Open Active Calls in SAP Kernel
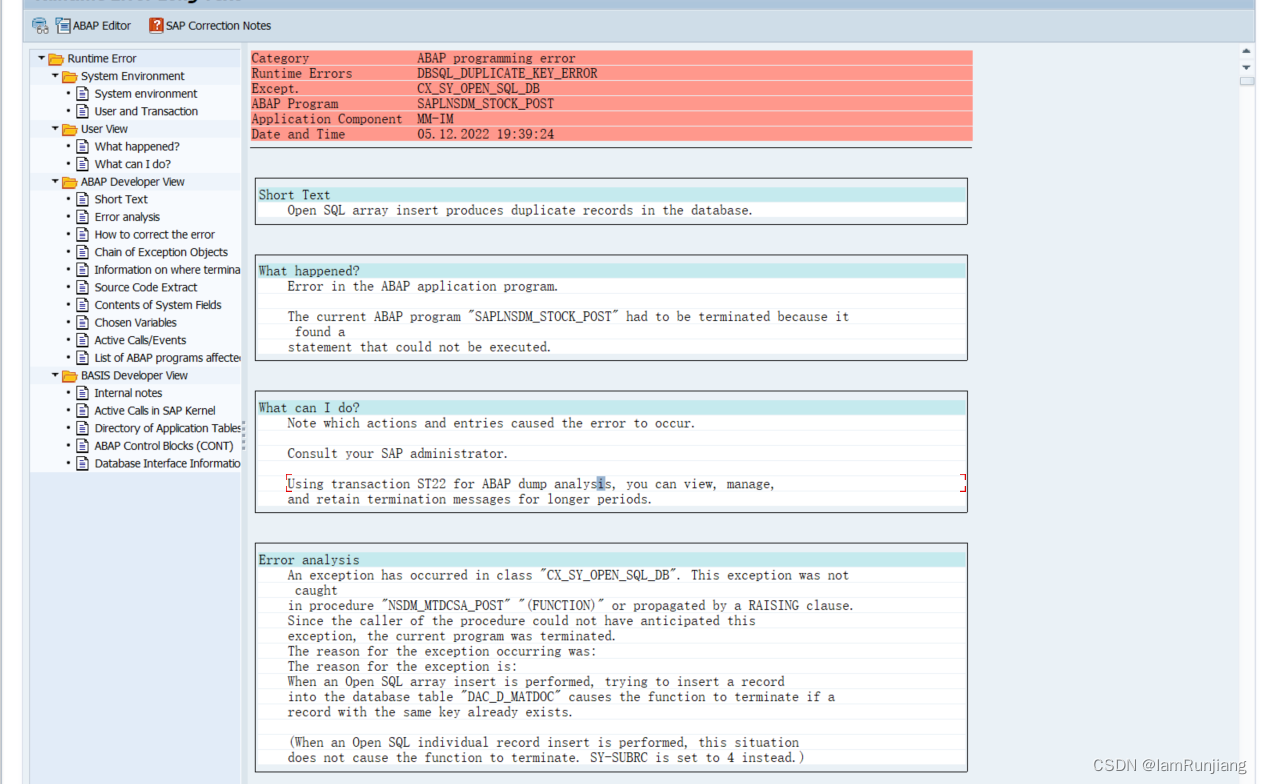This screenshot has height=784, width=1262. click(x=155, y=410)
